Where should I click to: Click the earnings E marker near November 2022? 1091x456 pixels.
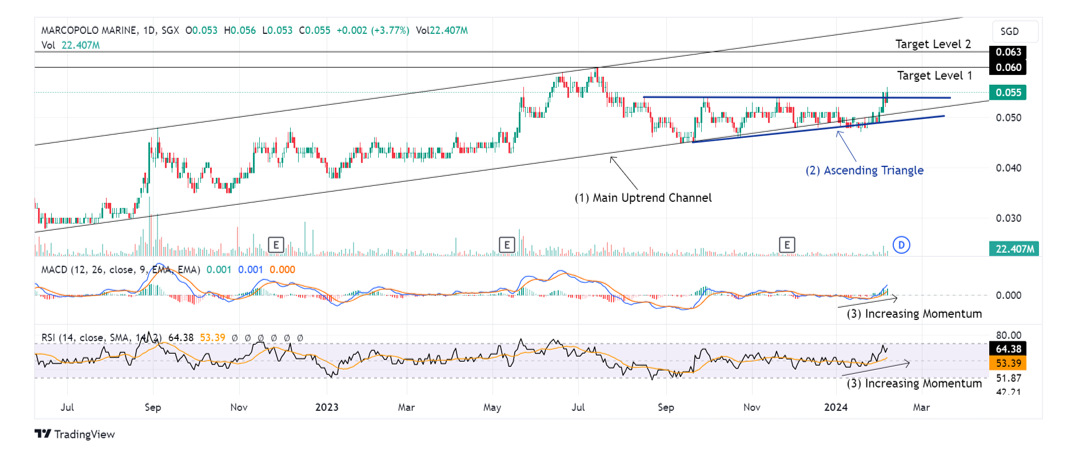click(276, 244)
